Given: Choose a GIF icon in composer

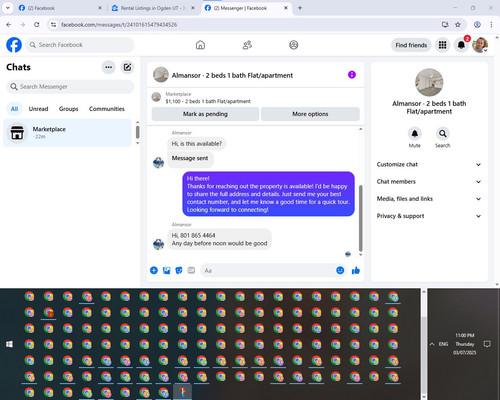Looking at the screenshot, I should pos(191,270).
